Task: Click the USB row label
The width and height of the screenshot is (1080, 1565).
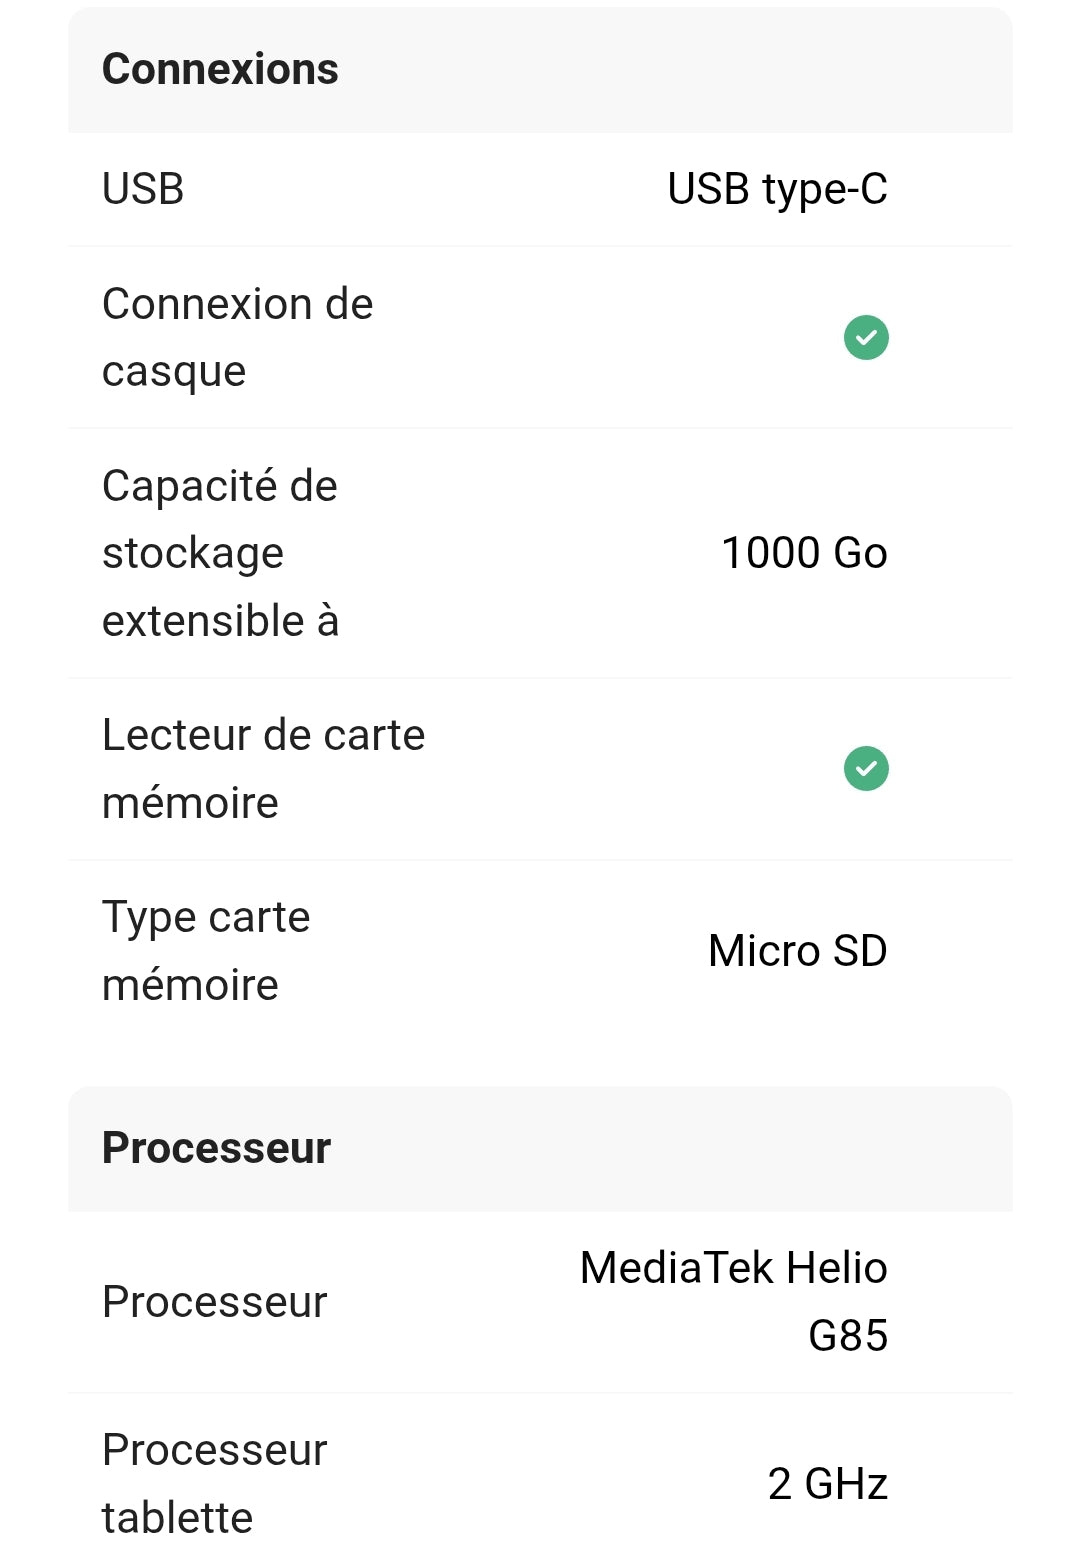Action: (x=143, y=189)
